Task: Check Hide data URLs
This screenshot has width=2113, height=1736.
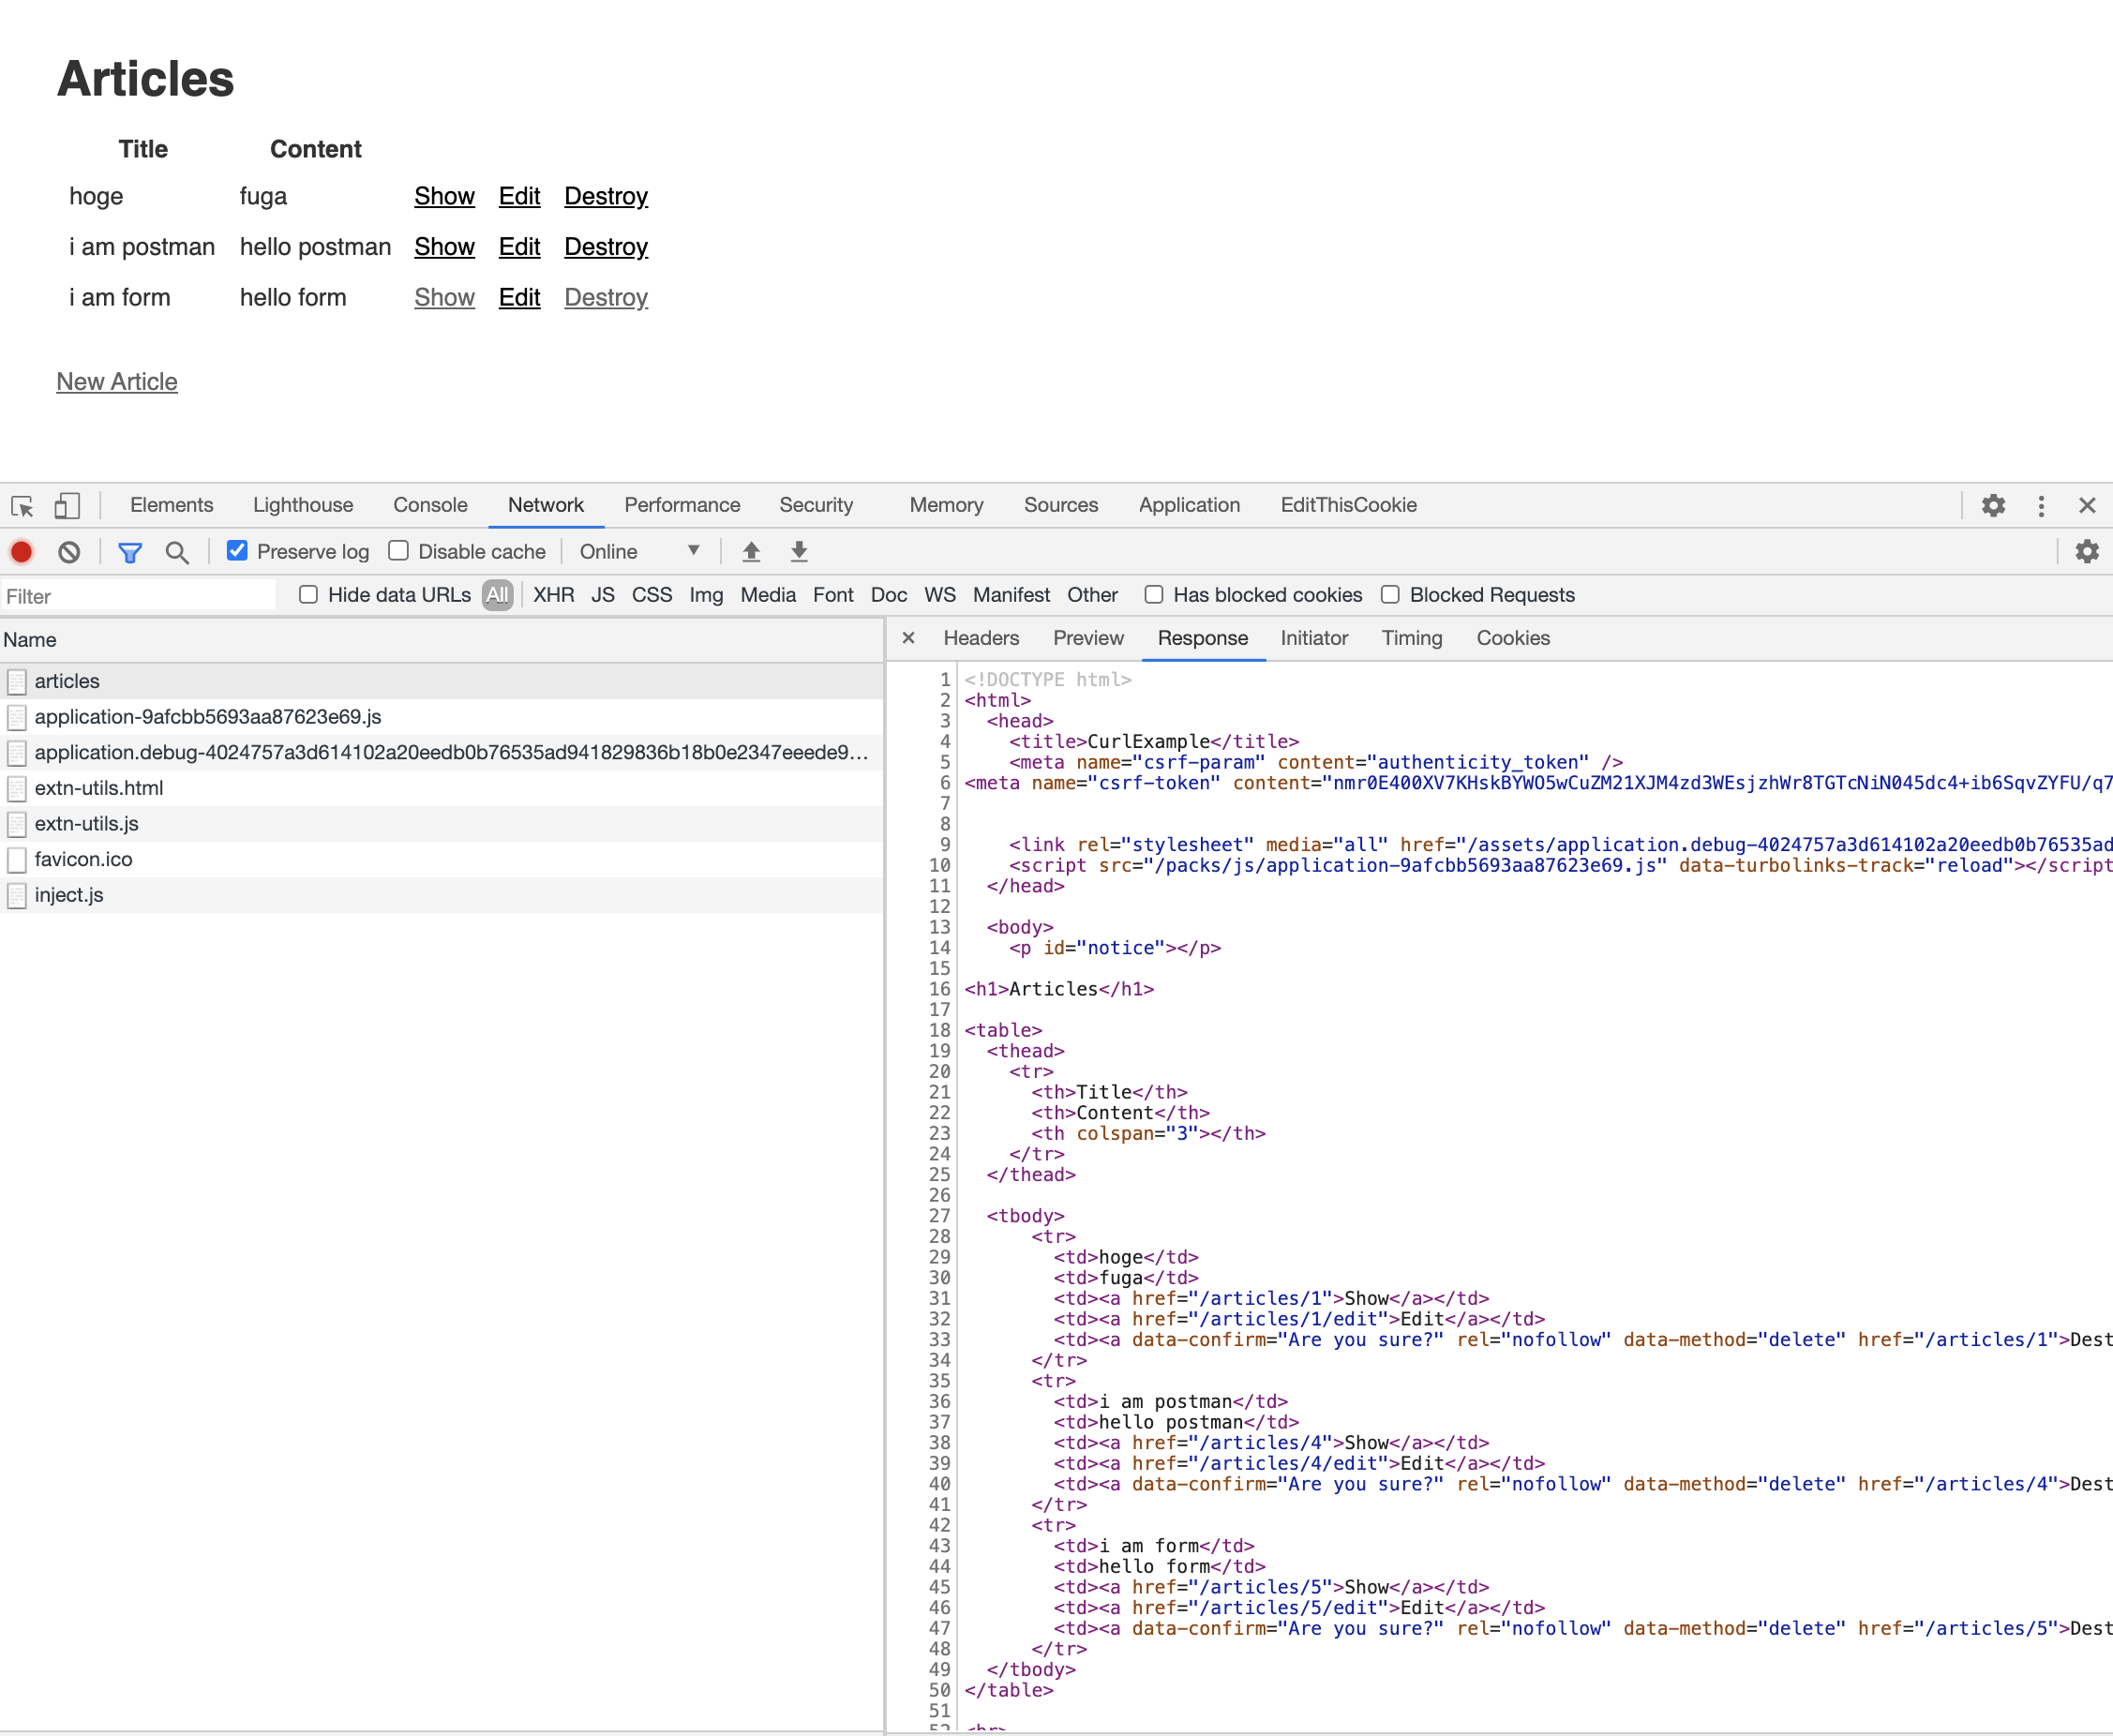Action: tap(309, 595)
